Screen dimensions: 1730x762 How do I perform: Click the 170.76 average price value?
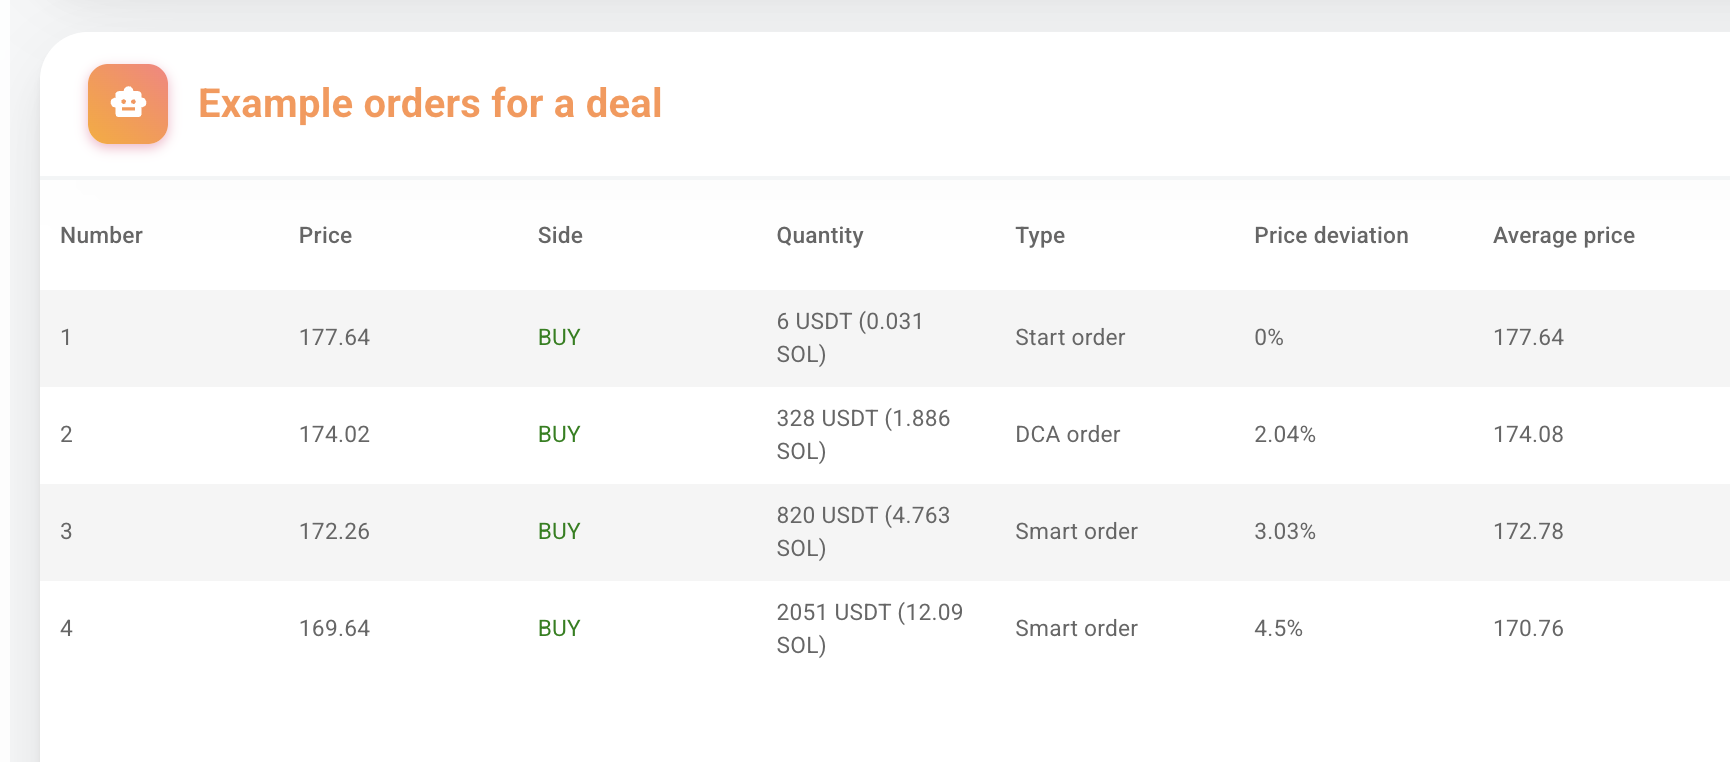pyautogui.click(x=1528, y=629)
